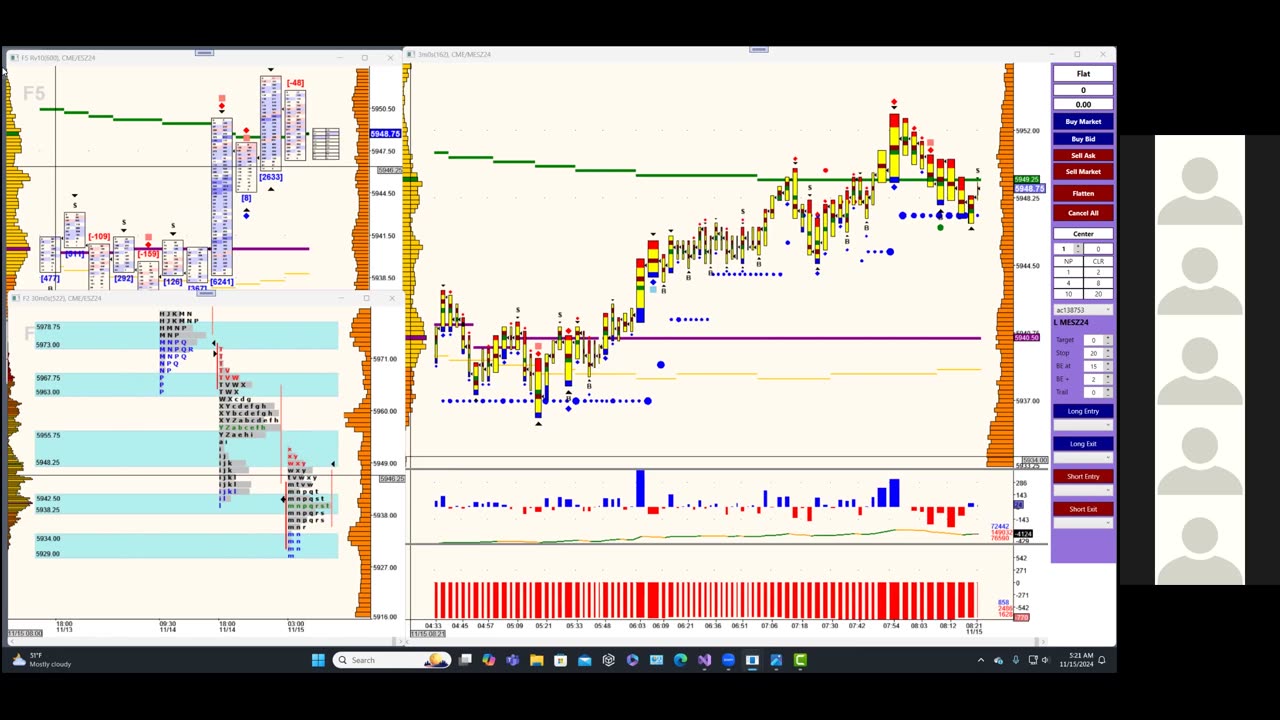Open the clock showing 5:21 AM
The height and width of the screenshot is (720, 1280).
tap(1079, 660)
